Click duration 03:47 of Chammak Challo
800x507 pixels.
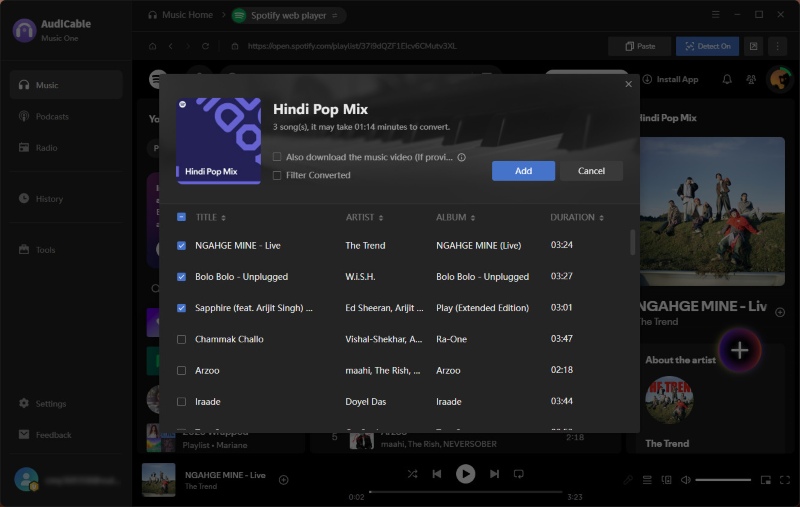pyautogui.click(x=561, y=339)
